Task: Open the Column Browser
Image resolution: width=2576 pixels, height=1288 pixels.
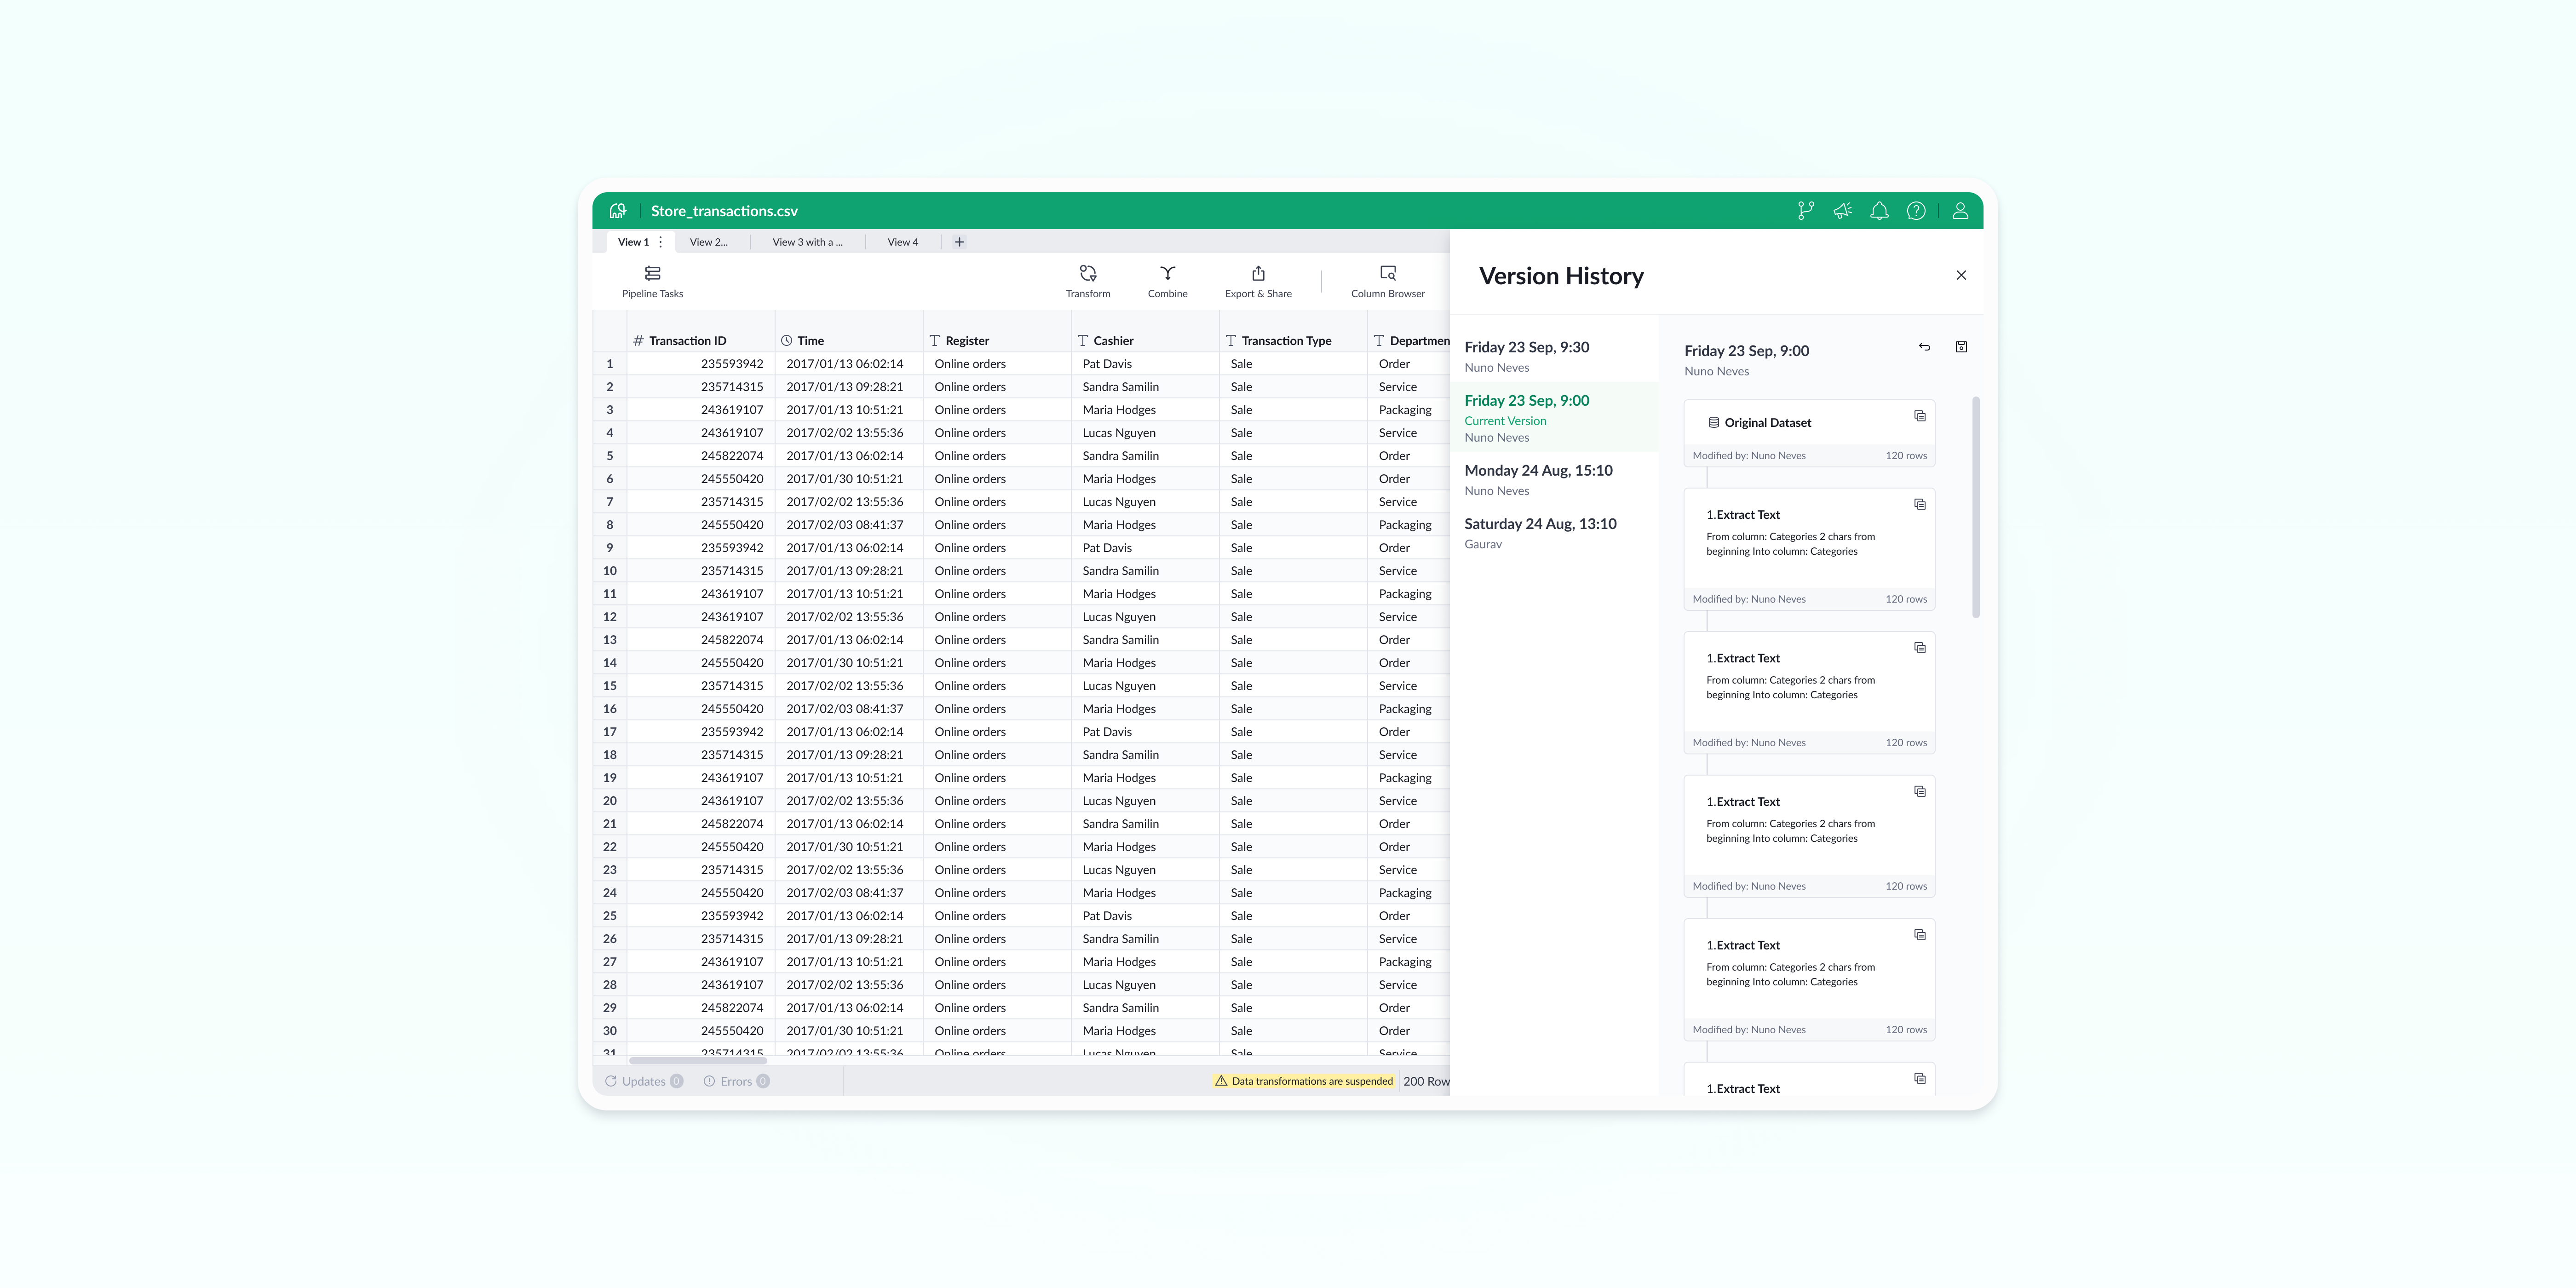Action: click(1388, 282)
